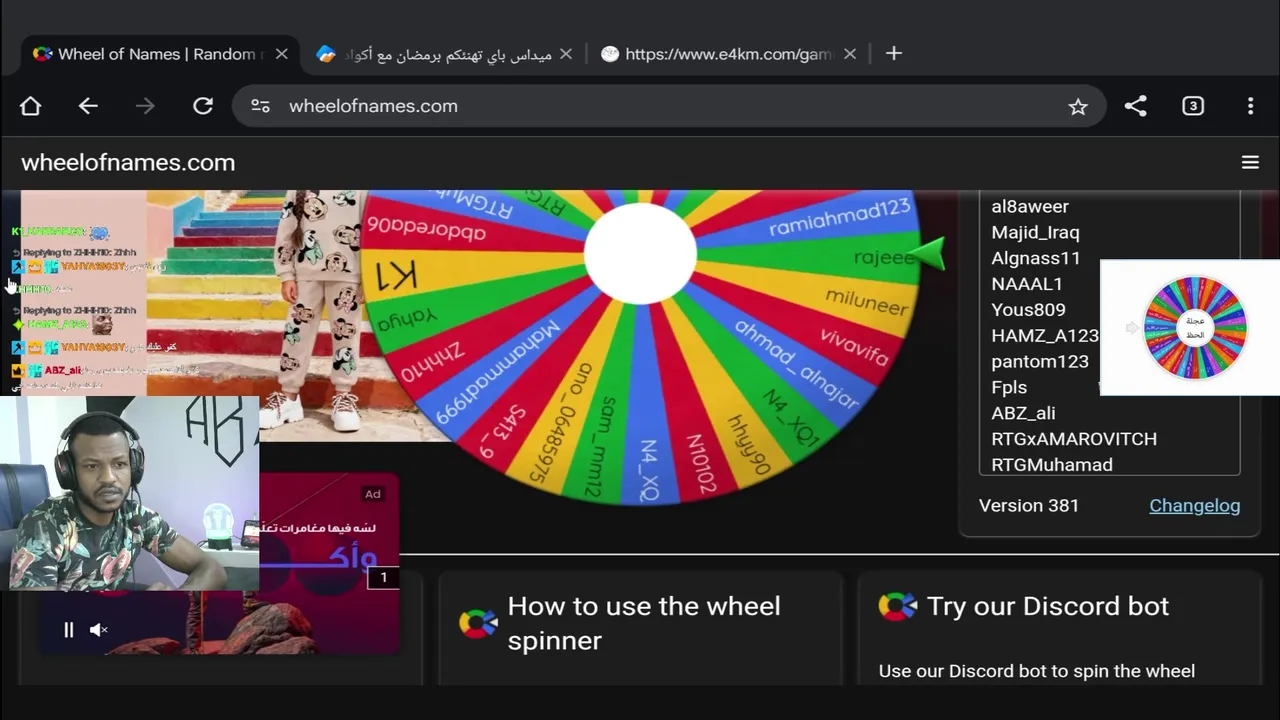Close the Wheel of Names tab
Image resolution: width=1280 pixels, height=720 pixels.
[x=281, y=54]
